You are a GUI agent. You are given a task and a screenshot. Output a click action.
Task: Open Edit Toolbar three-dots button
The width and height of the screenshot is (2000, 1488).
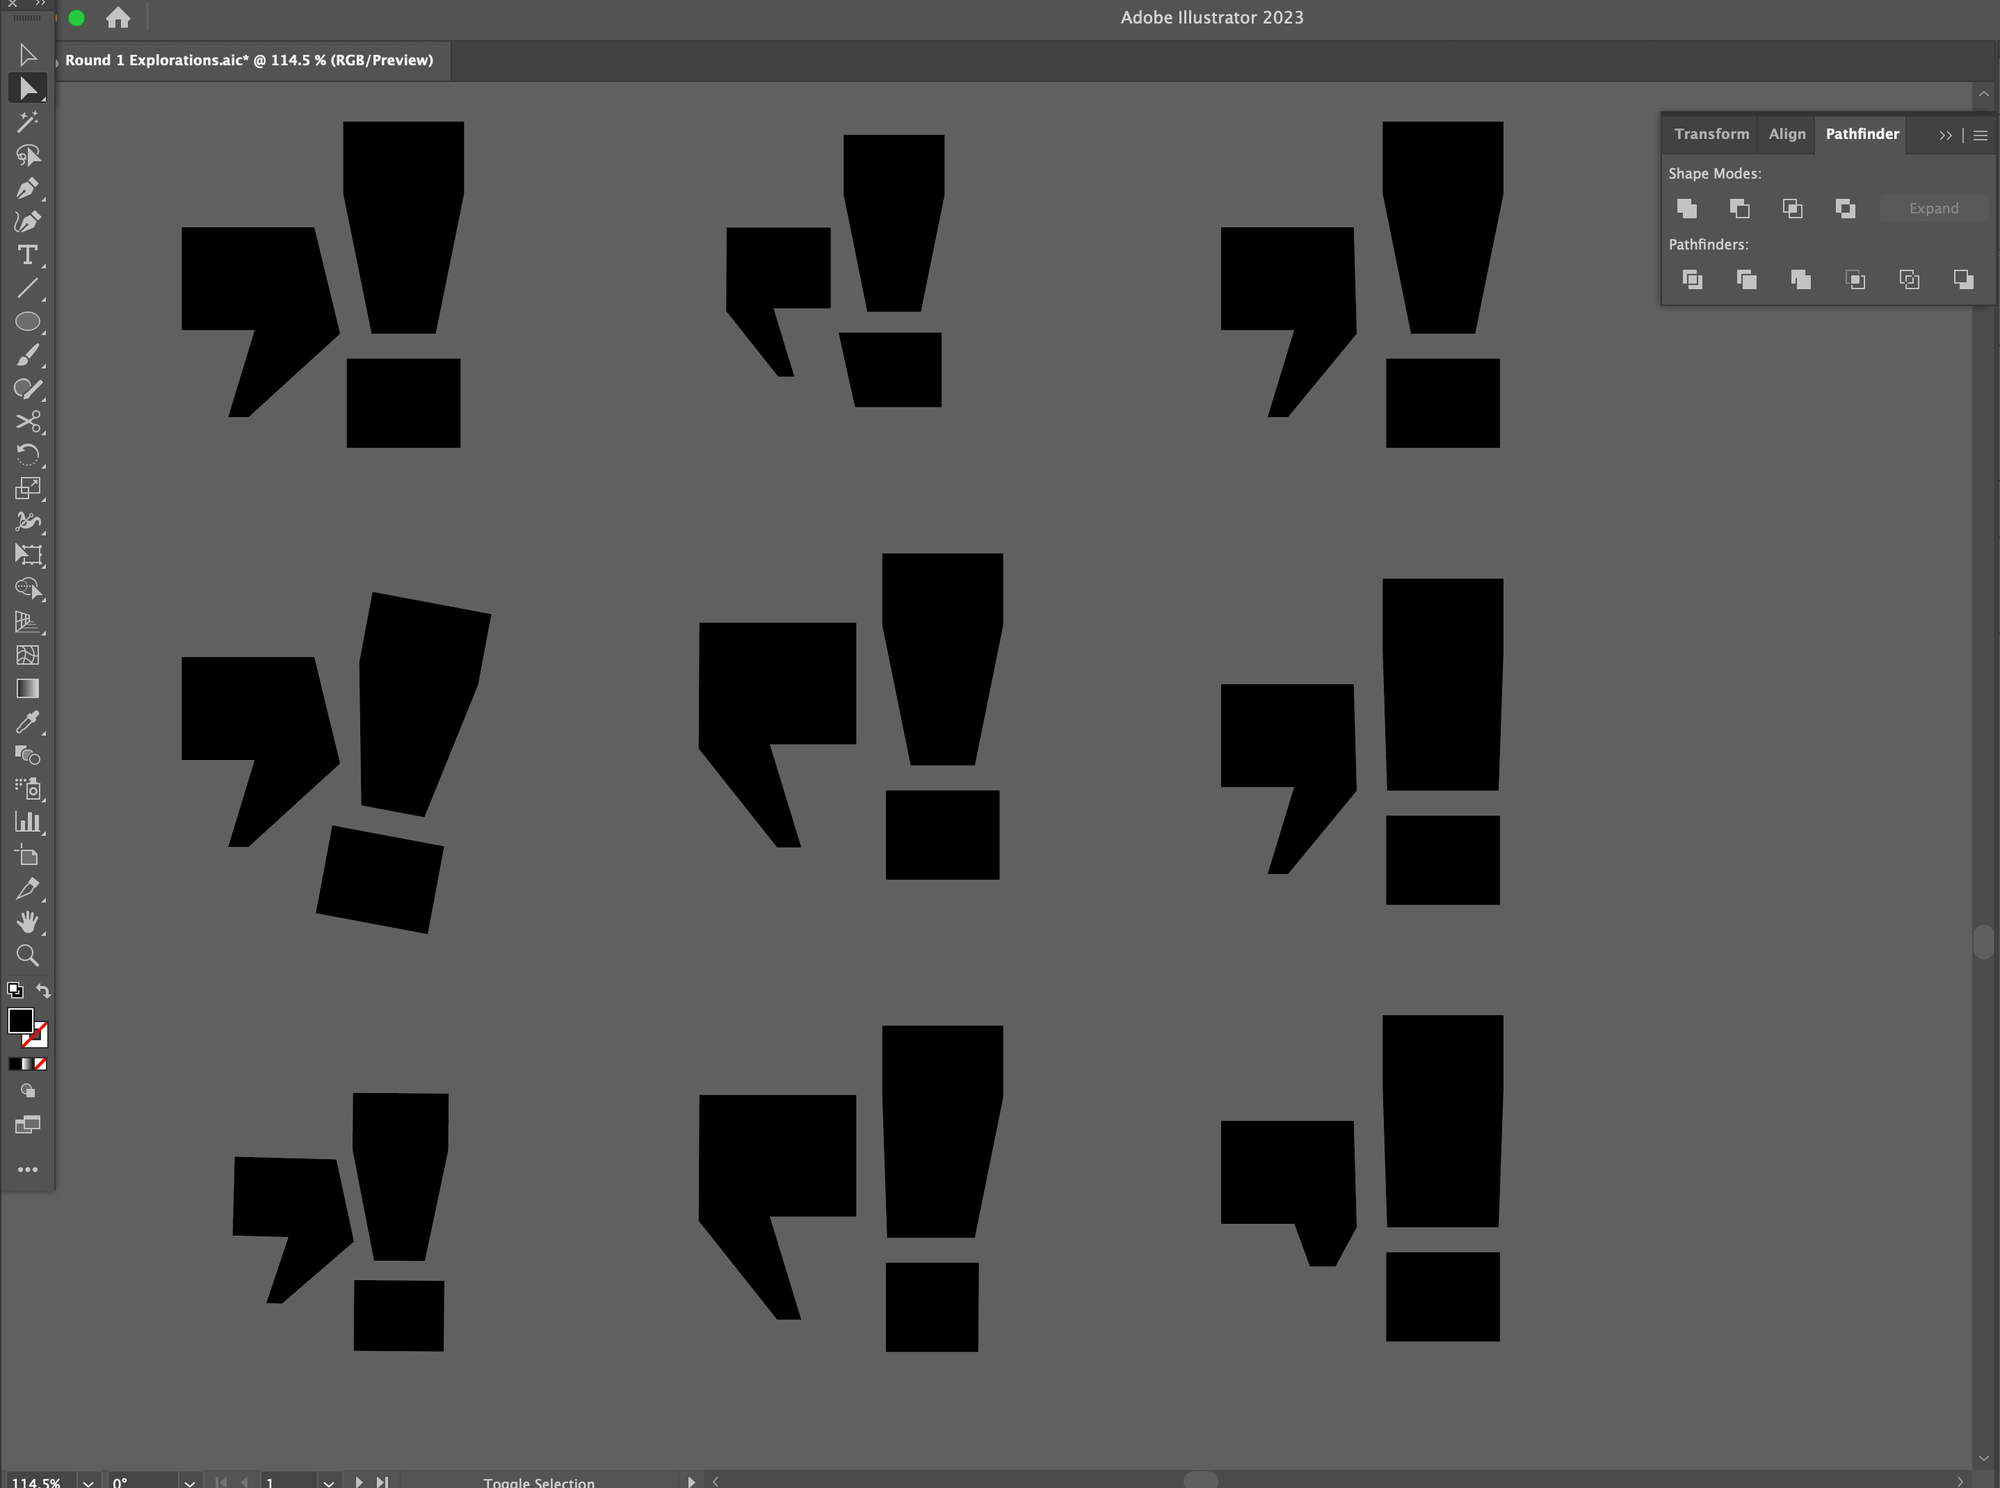coord(27,1169)
